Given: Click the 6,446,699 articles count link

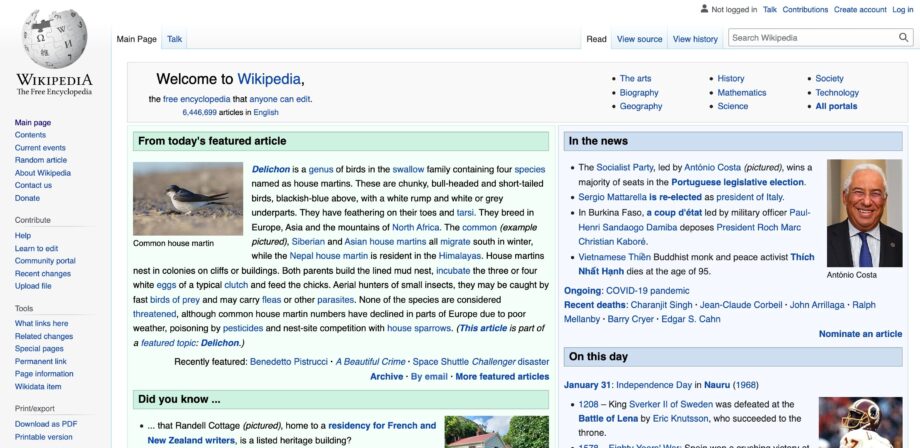Looking at the screenshot, I should click(199, 113).
